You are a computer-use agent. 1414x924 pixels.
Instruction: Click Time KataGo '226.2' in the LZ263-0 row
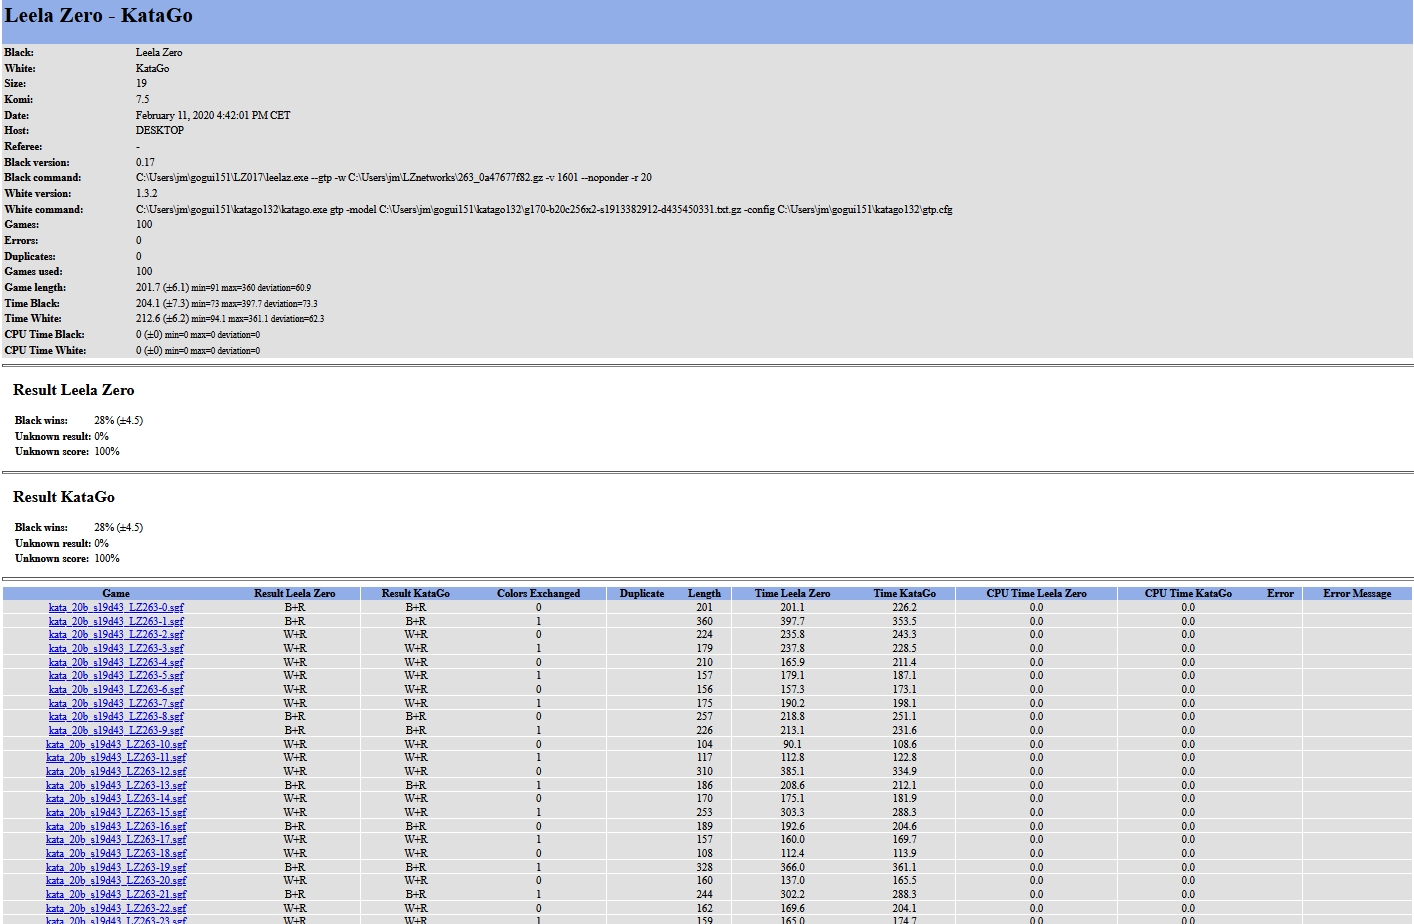tap(904, 607)
